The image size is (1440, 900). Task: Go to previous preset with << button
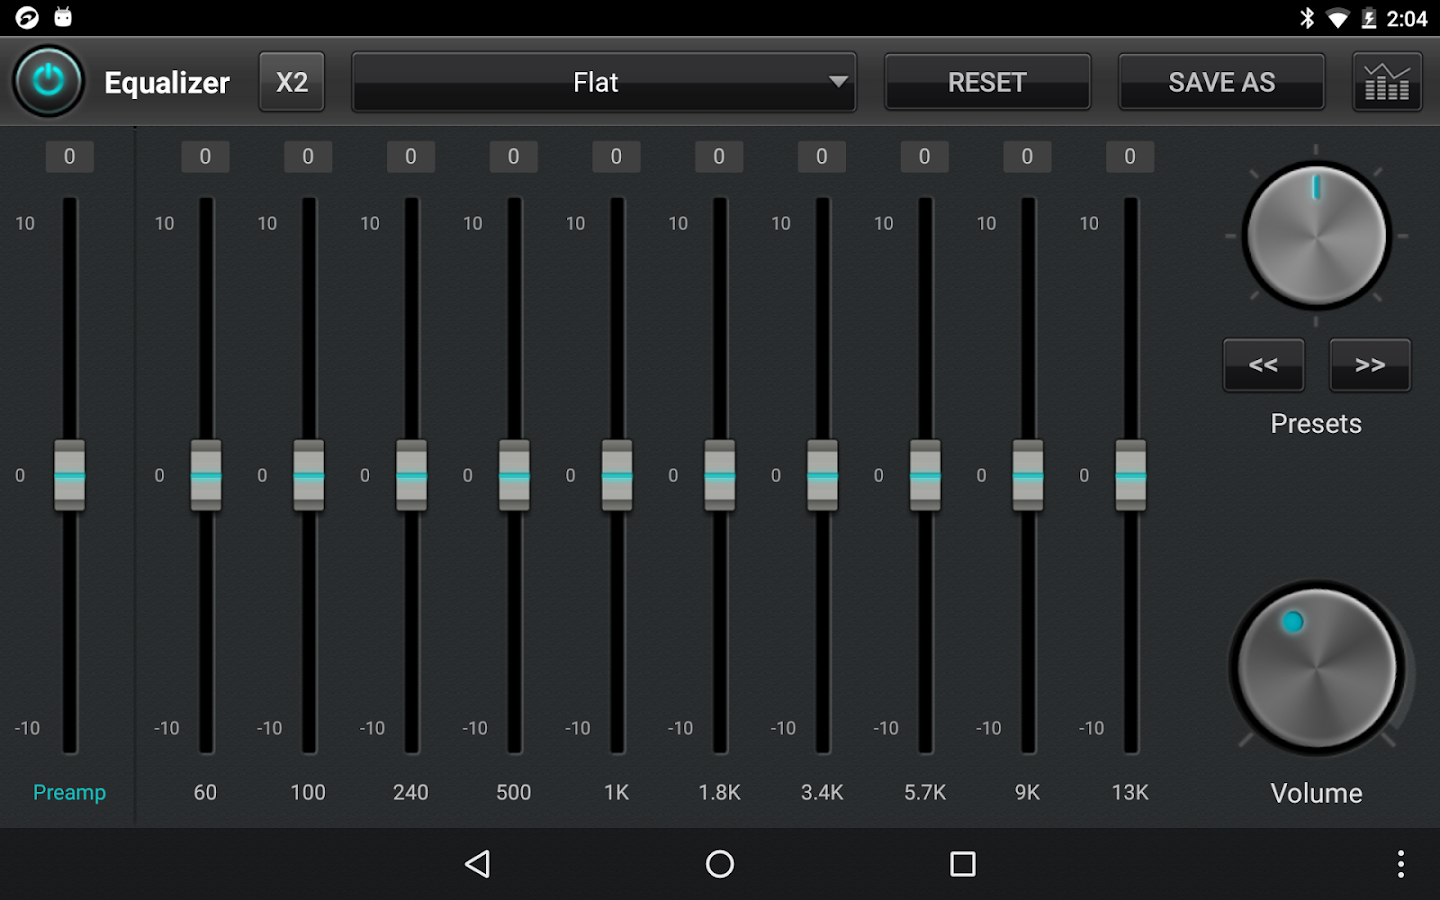click(x=1264, y=365)
